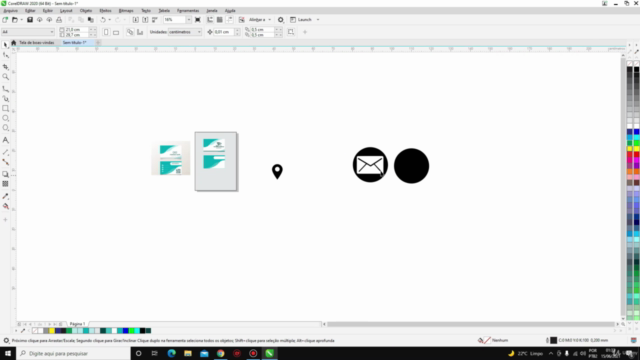Open the Unidades centimetros dropdown
This screenshot has height=360, width=640.
click(x=184, y=32)
